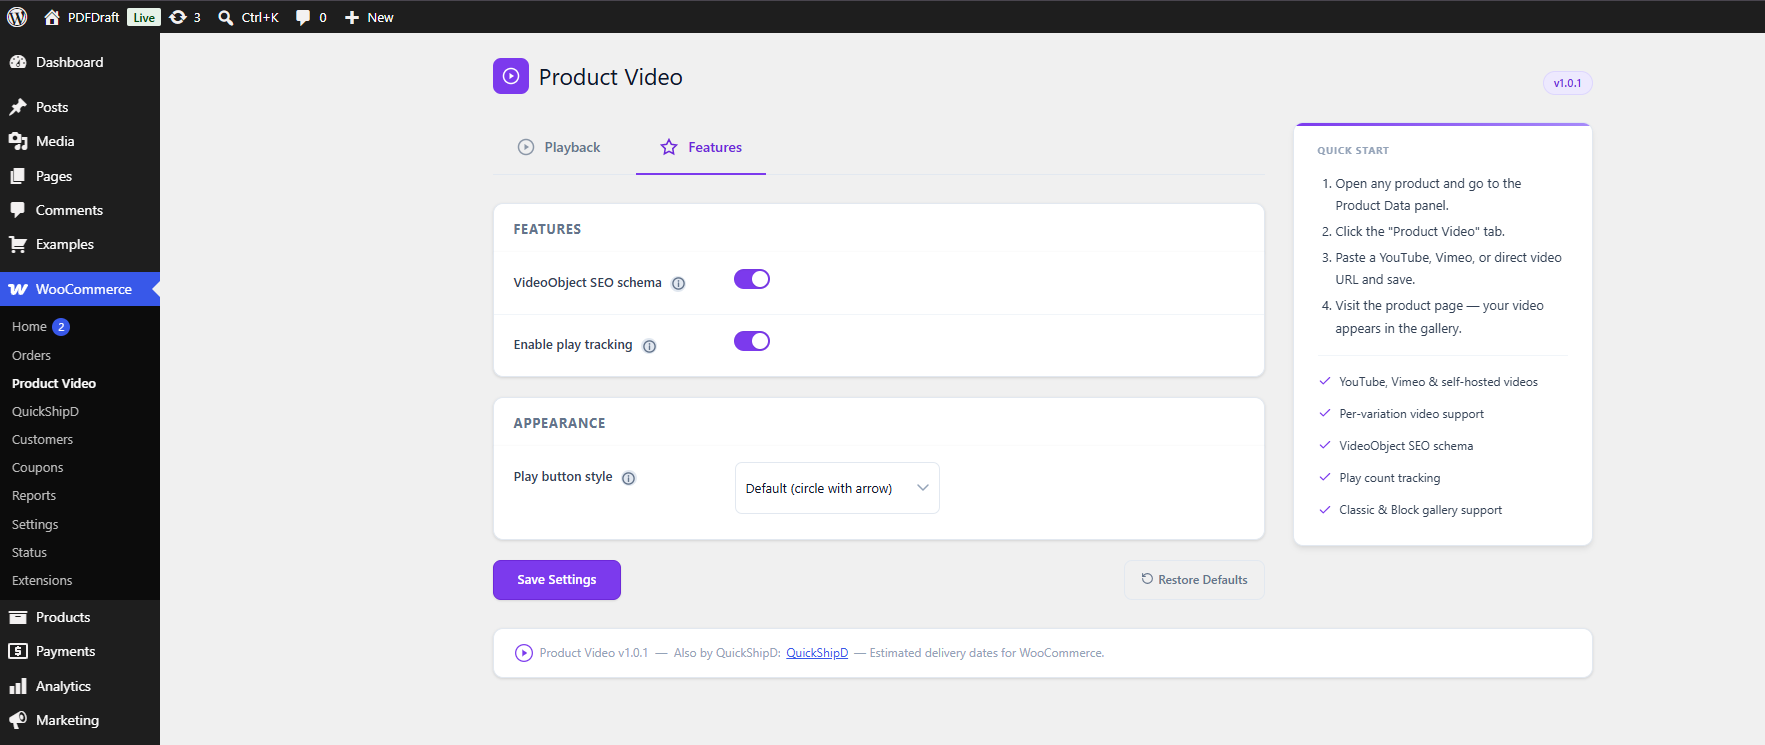Click the Product Video page title
Image resolution: width=1765 pixels, height=745 pixels.
tap(611, 77)
